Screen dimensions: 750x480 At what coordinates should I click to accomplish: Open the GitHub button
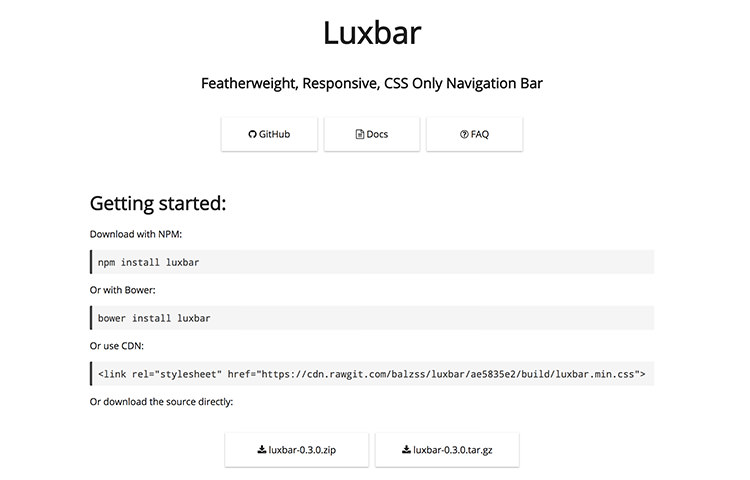269,134
